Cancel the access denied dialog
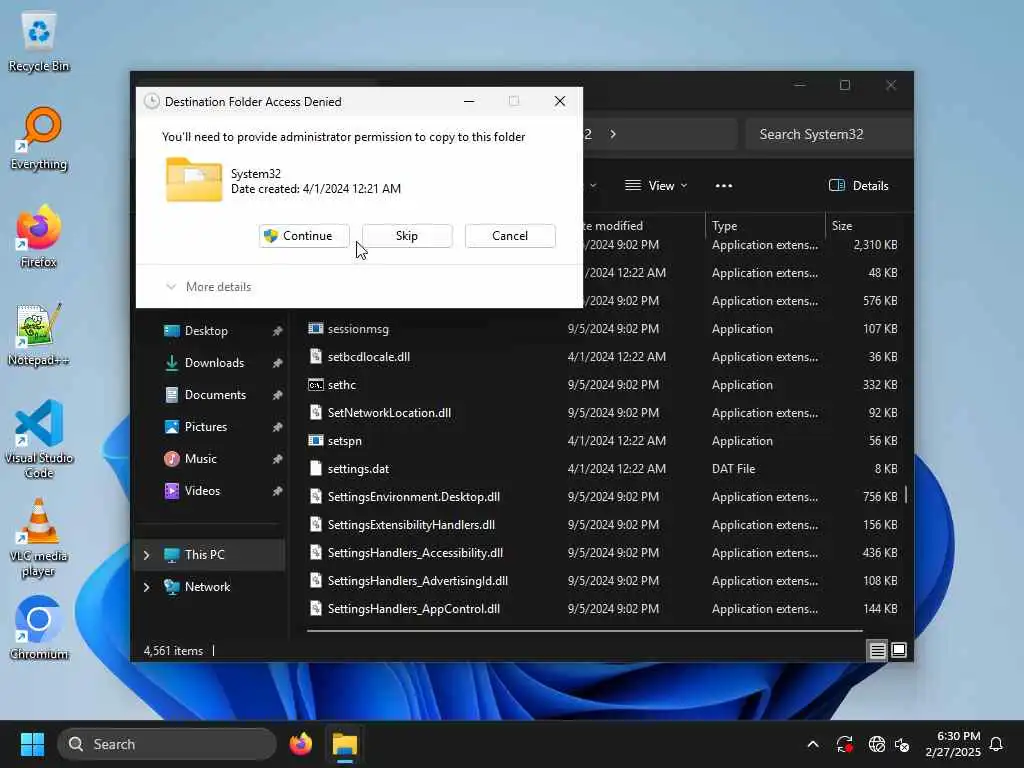The image size is (1024, 768). coord(510,236)
